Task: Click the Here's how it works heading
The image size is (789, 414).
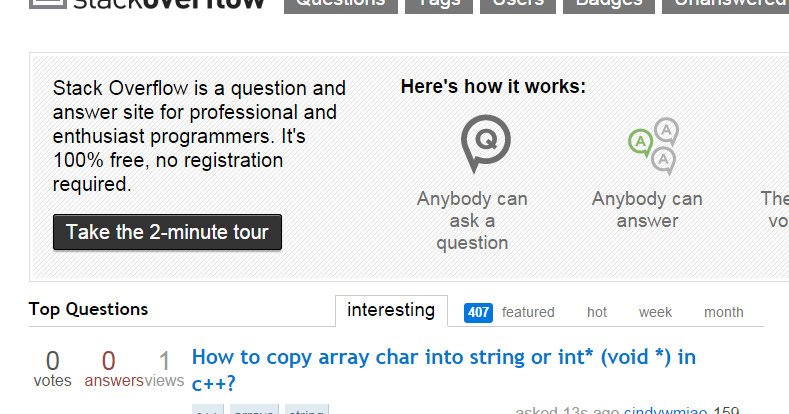Action: tap(493, 87)
